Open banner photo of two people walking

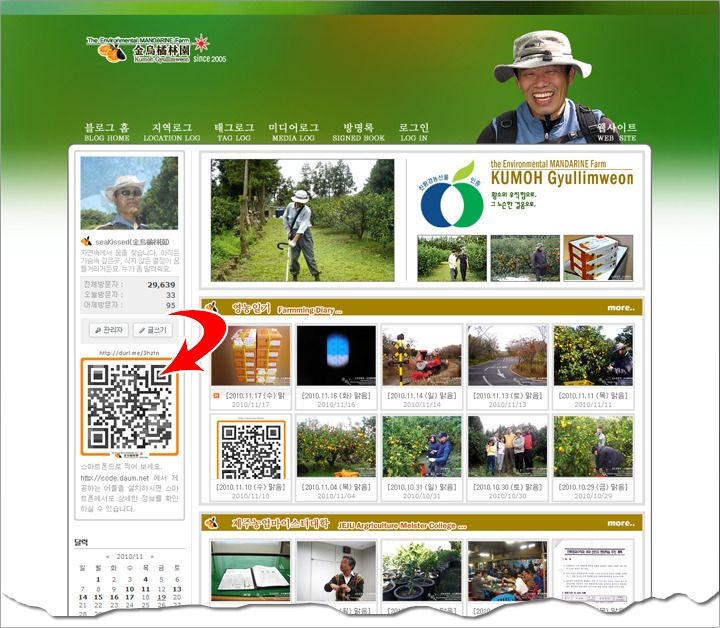452,258
